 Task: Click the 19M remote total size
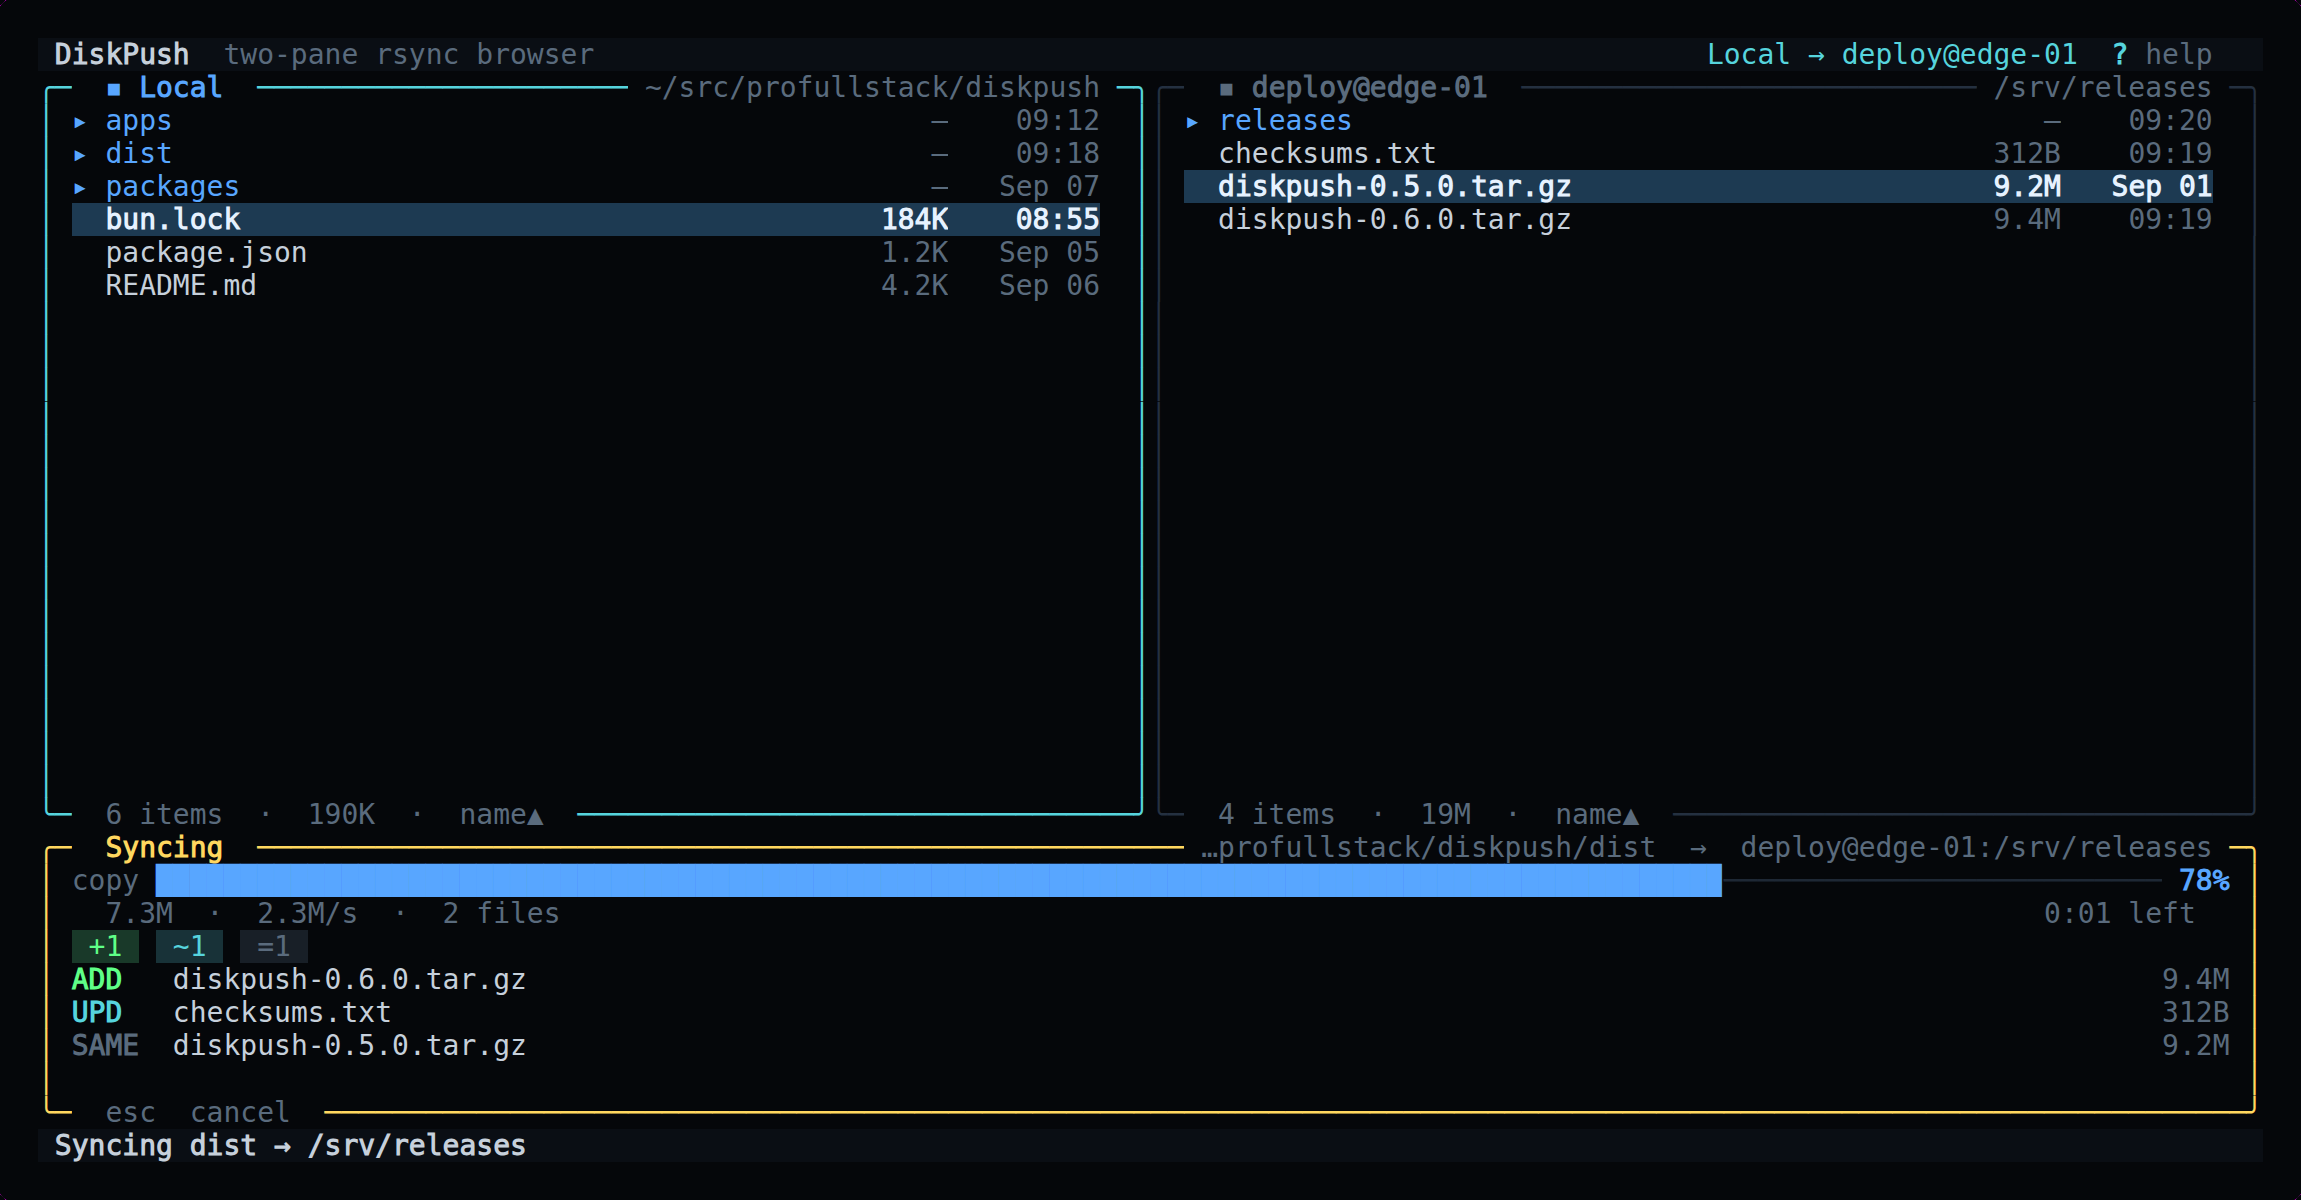click(x=1445, y=815)
